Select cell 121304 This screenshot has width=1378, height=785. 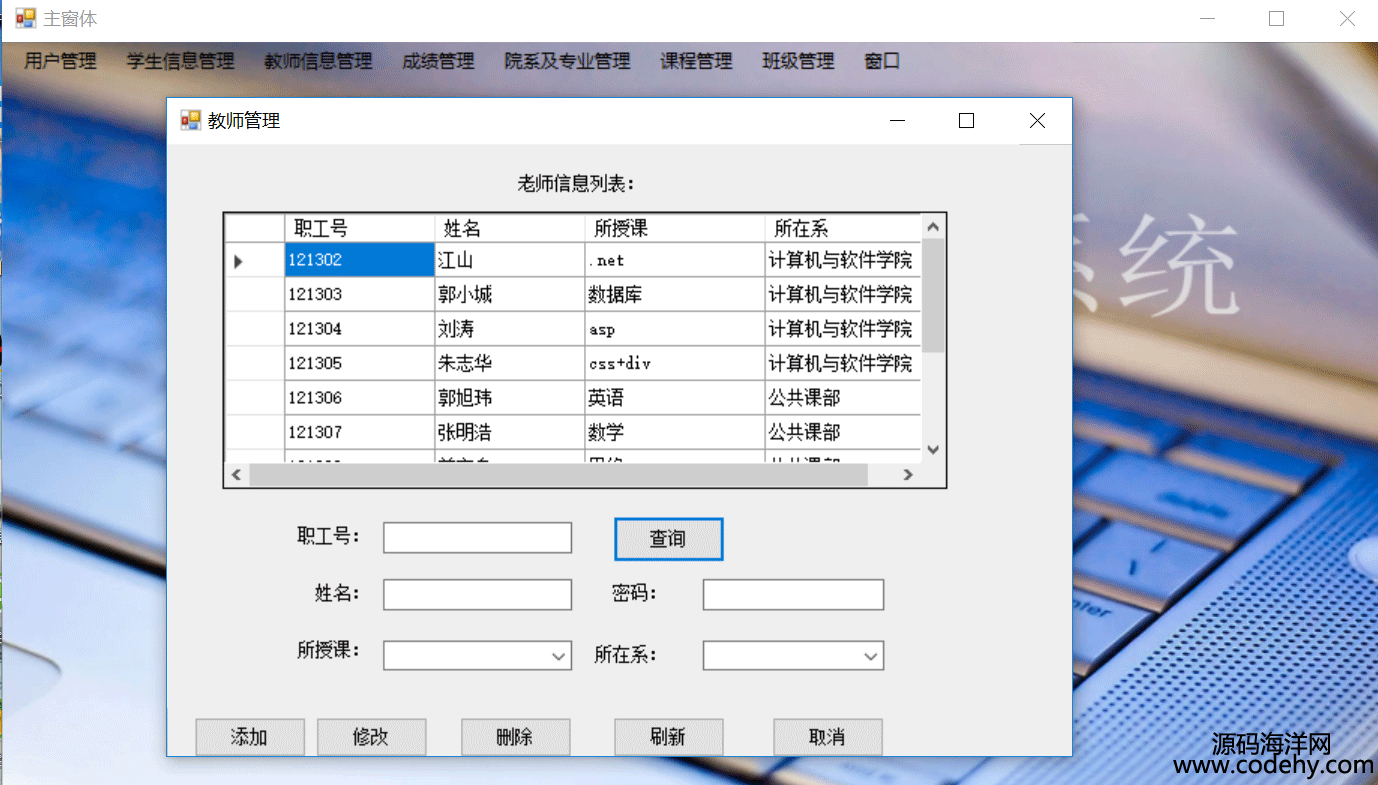point(360,328)
